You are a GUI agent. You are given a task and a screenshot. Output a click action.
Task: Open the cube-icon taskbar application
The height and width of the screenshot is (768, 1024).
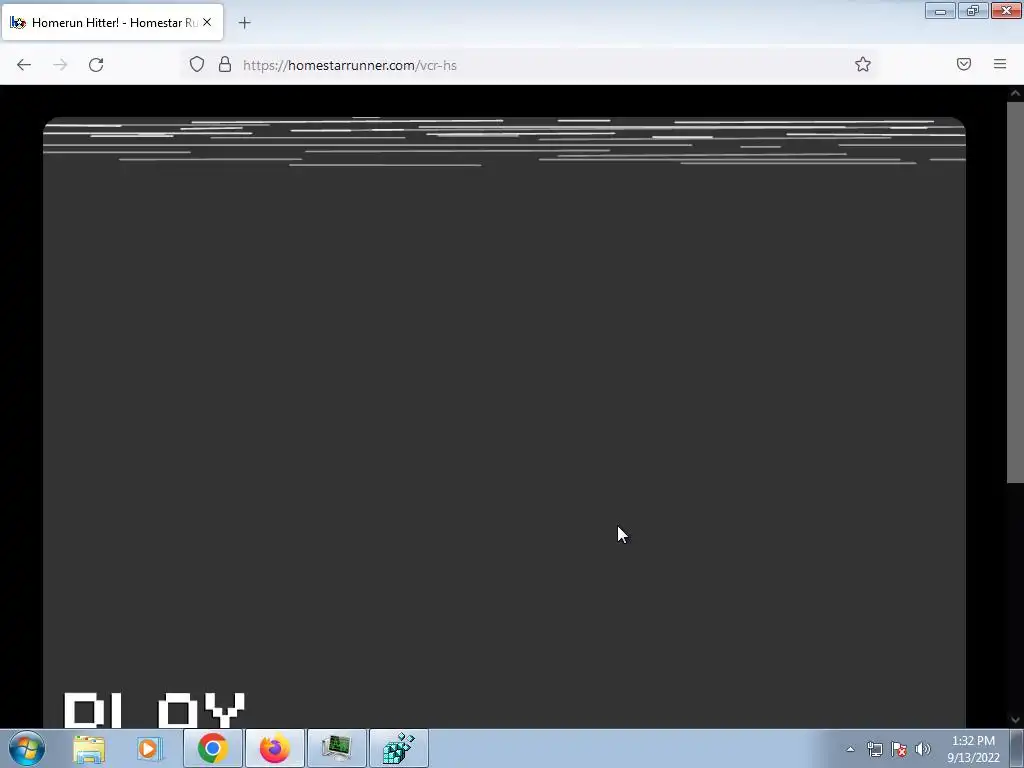399,748
